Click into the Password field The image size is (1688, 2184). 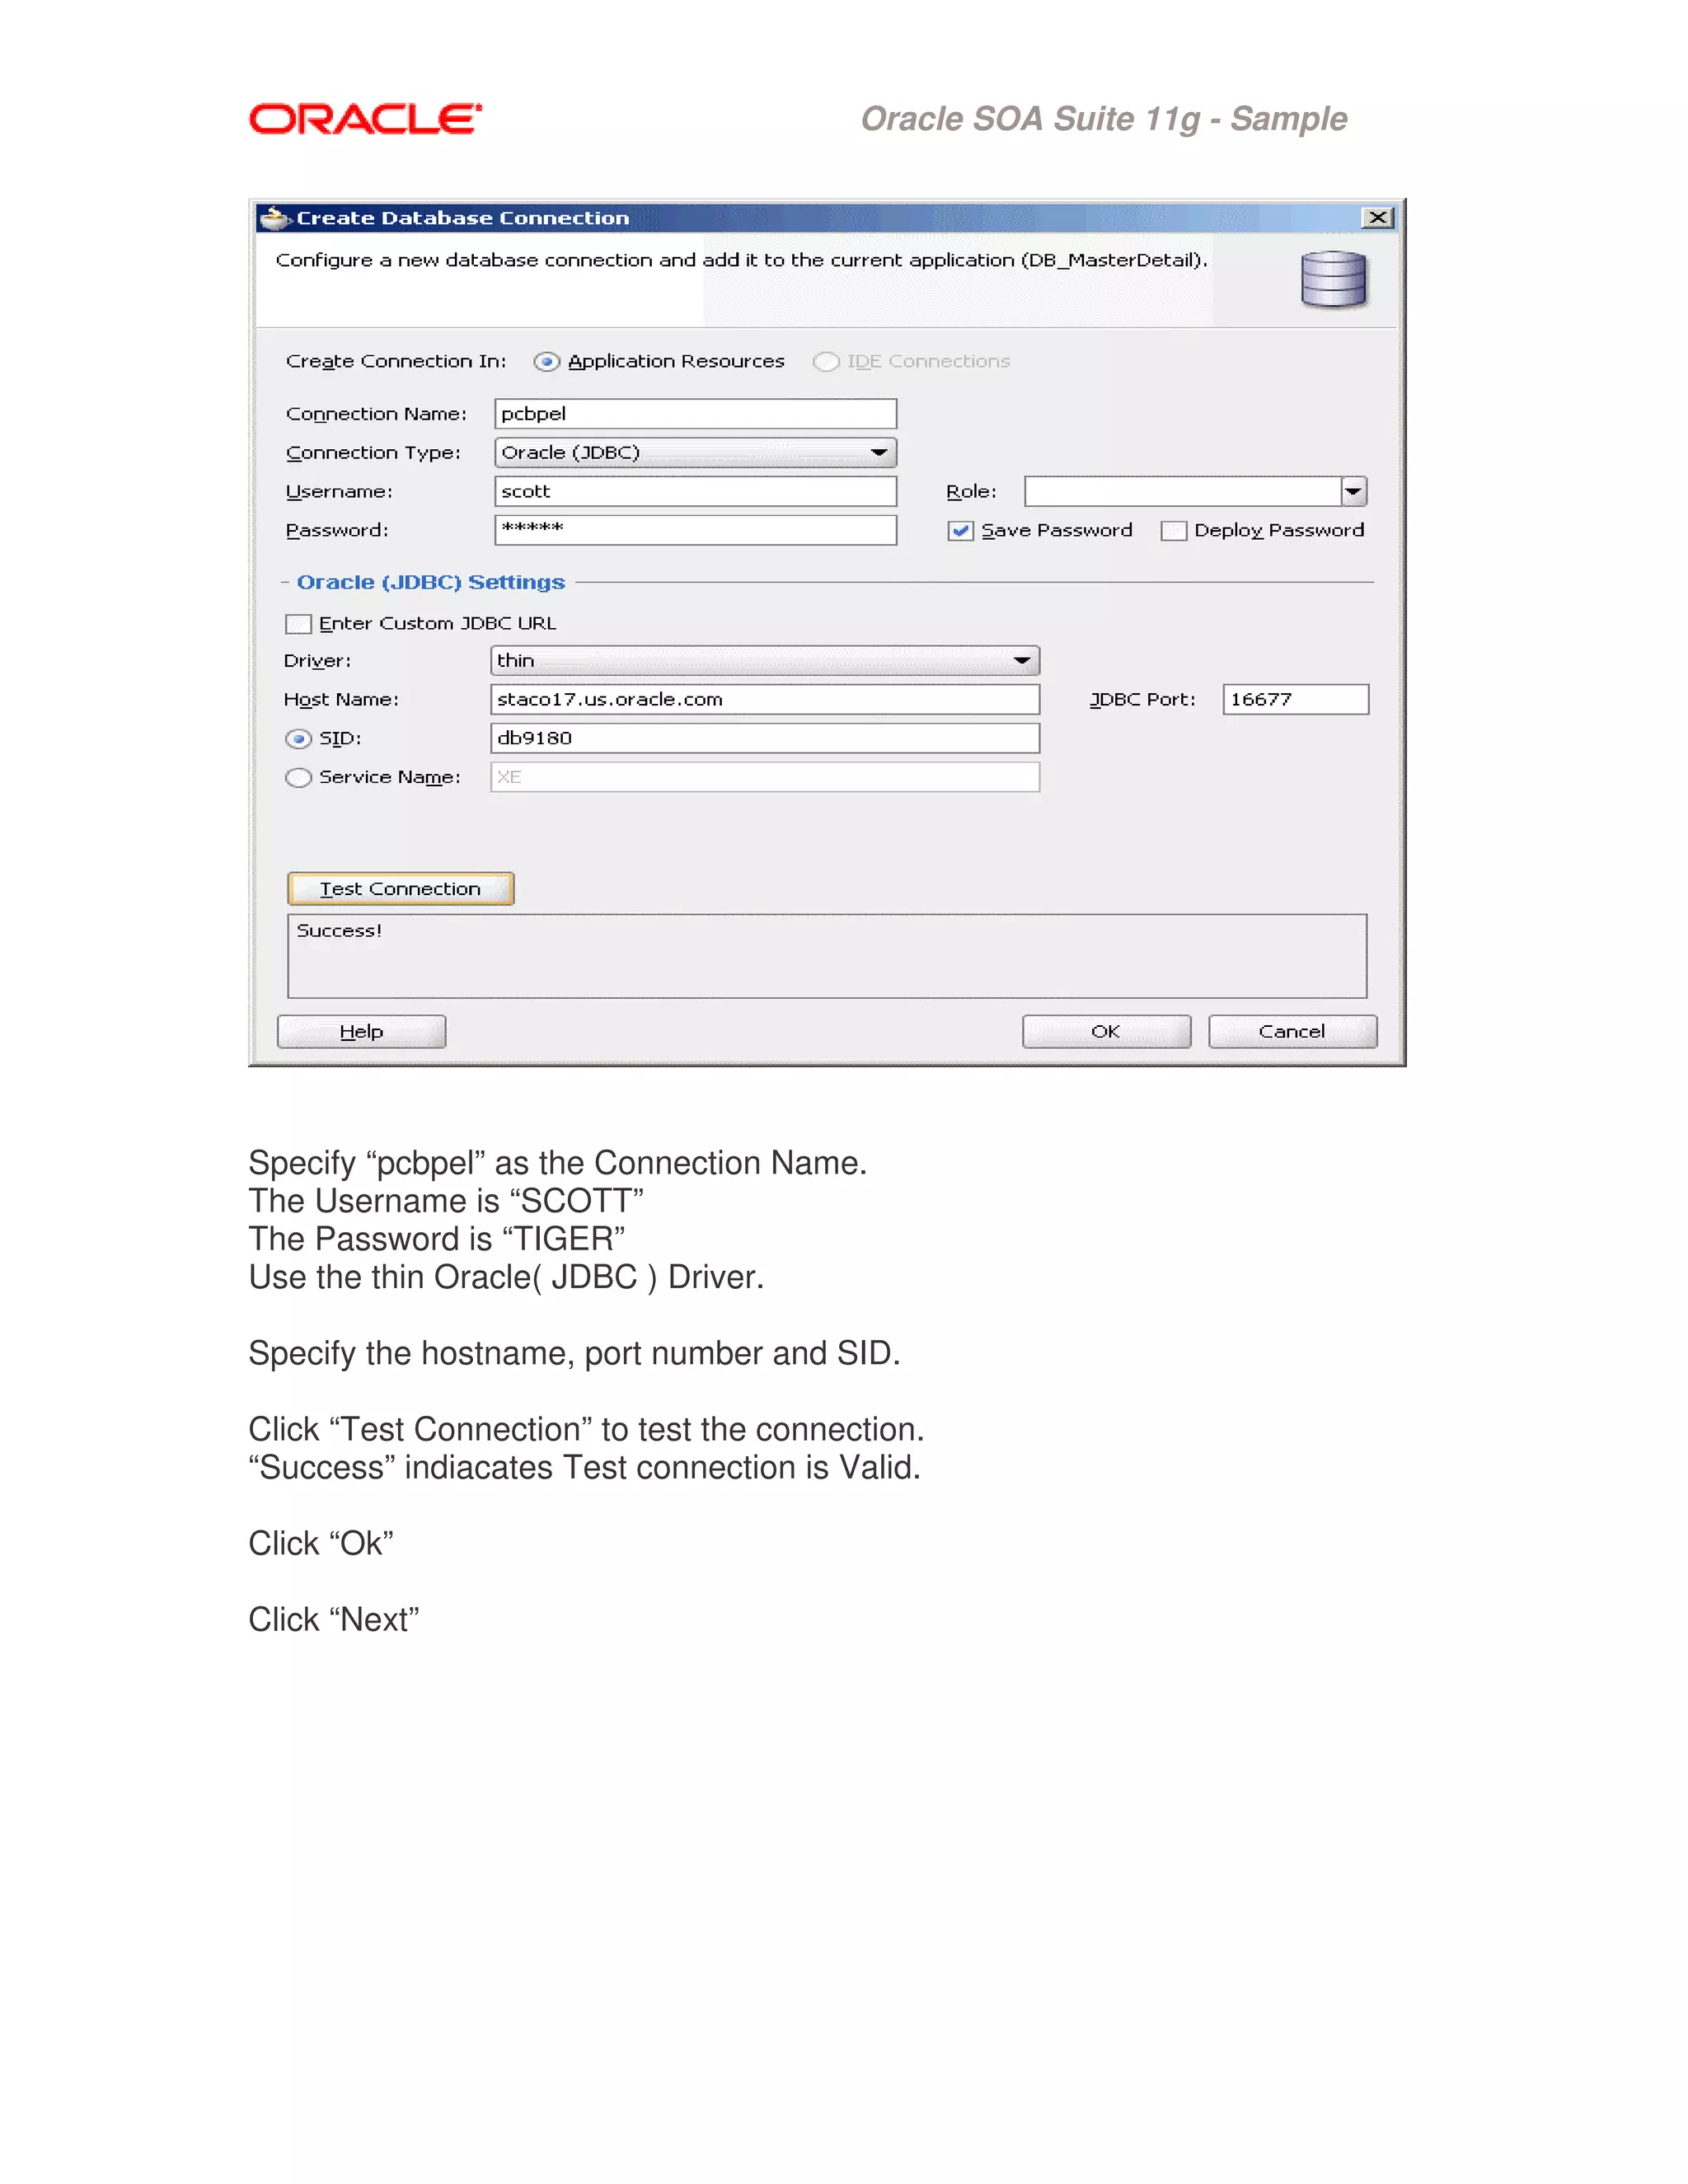[695, 530]
